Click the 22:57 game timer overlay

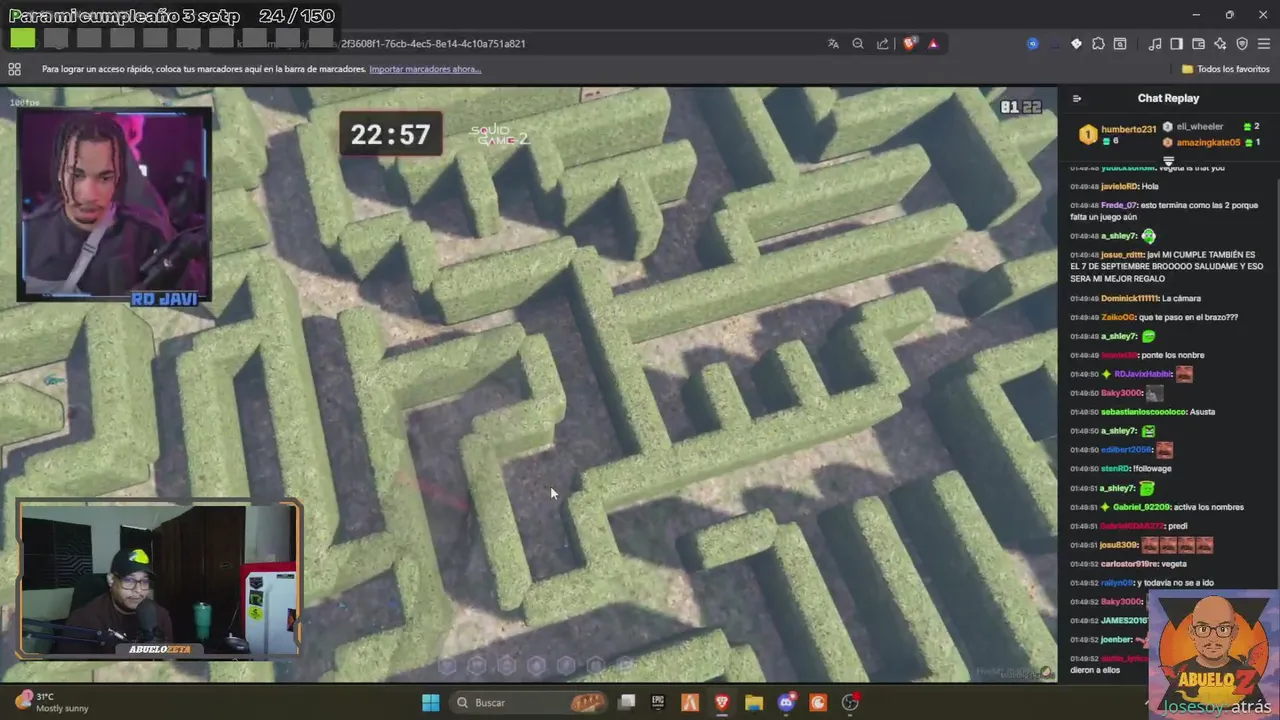[x=390, y=134]
